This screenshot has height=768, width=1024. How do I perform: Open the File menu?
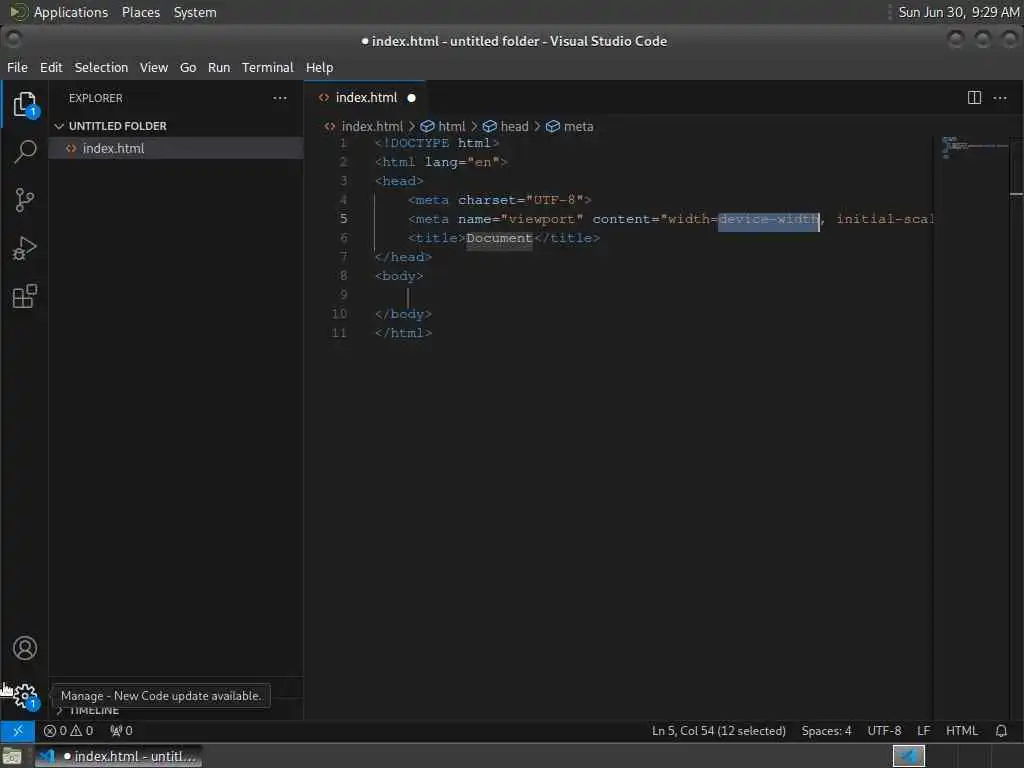click(18, 67)
